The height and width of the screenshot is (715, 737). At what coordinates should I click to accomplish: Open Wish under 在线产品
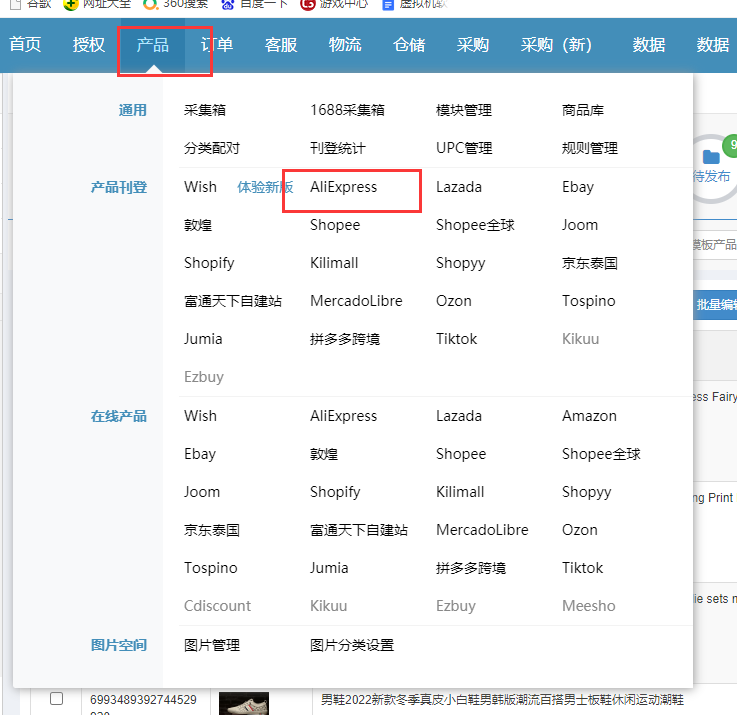pyautogui.click(x=200, y=416)
